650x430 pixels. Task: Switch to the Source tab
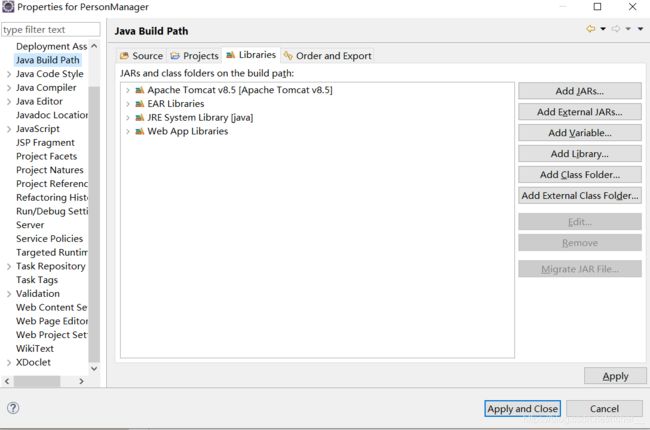coord(141,56)
